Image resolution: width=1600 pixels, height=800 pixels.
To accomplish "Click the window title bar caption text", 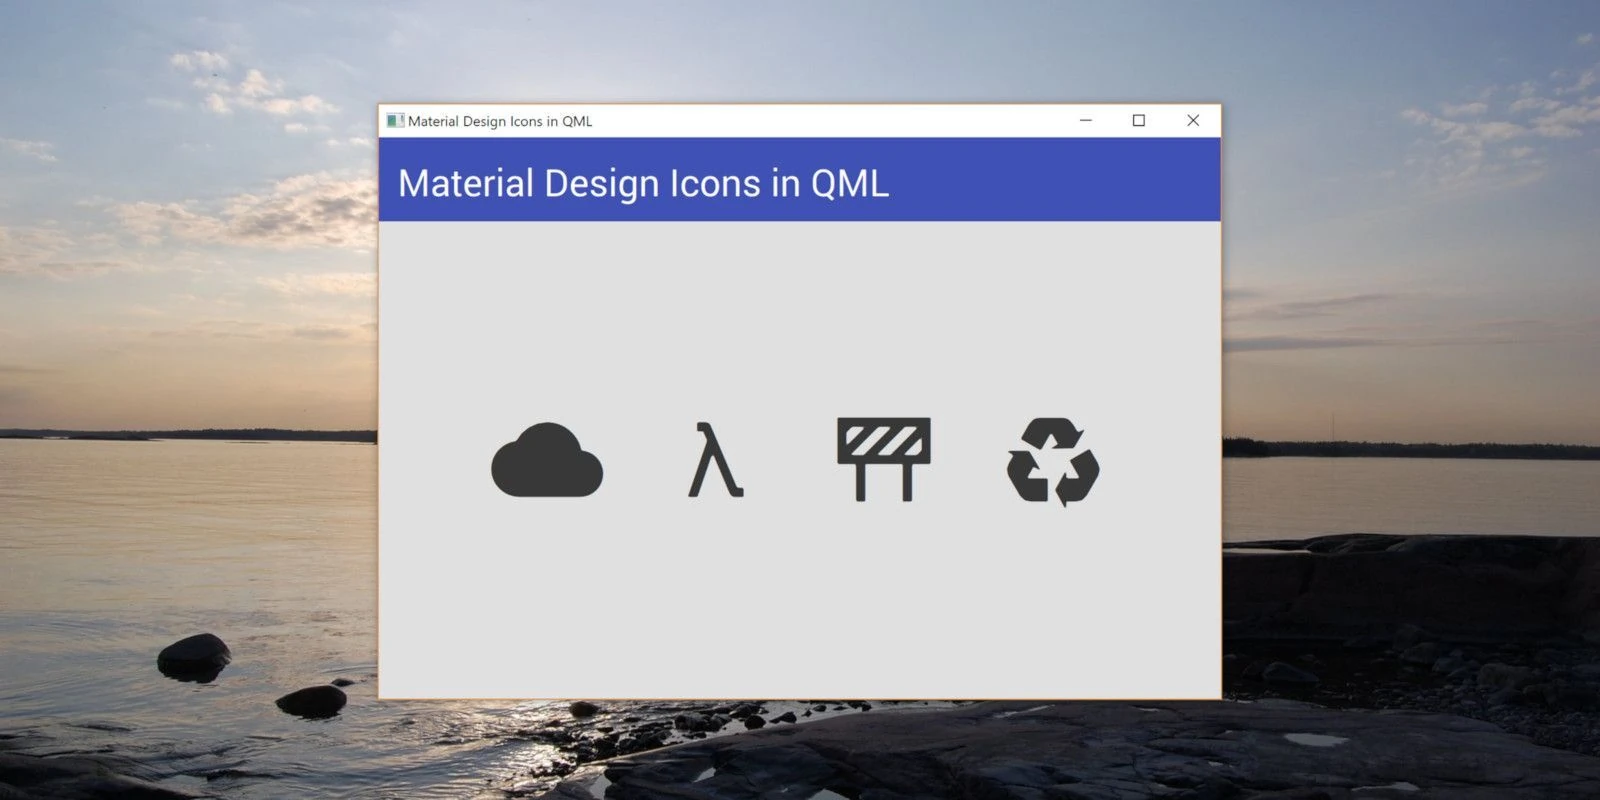I will tap(500, 121).
